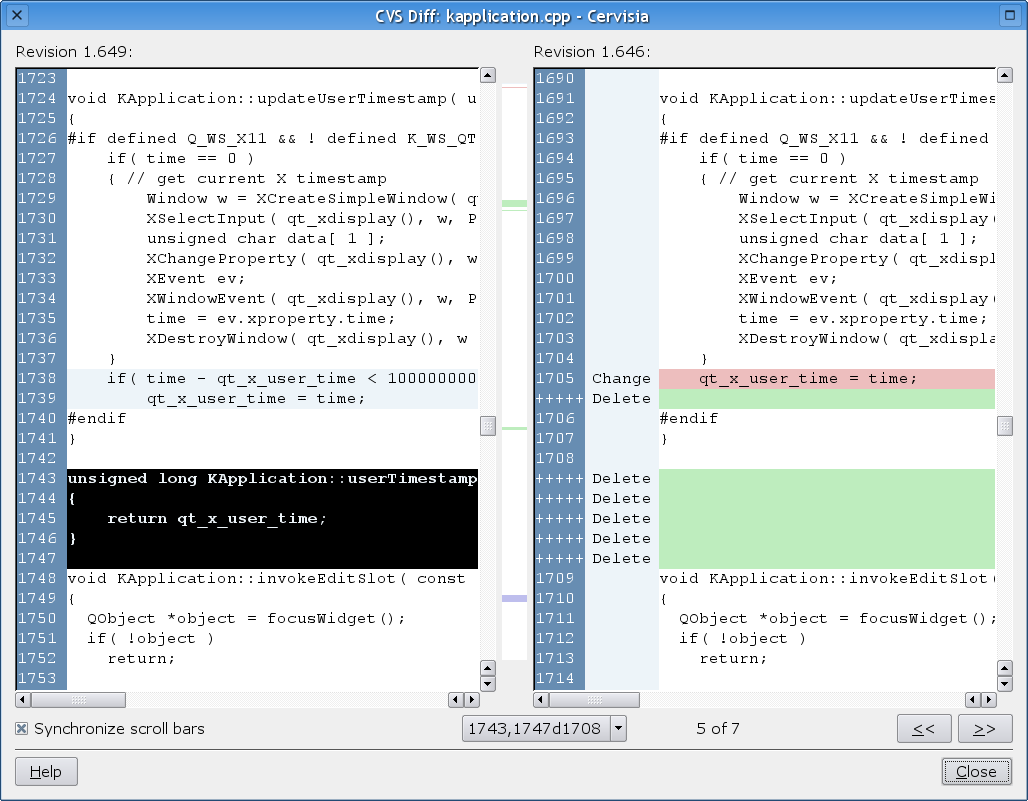Click scroll-left arrow at left pane's far left
Viewport: 1028px width, 801px height.
click(23, 700)
